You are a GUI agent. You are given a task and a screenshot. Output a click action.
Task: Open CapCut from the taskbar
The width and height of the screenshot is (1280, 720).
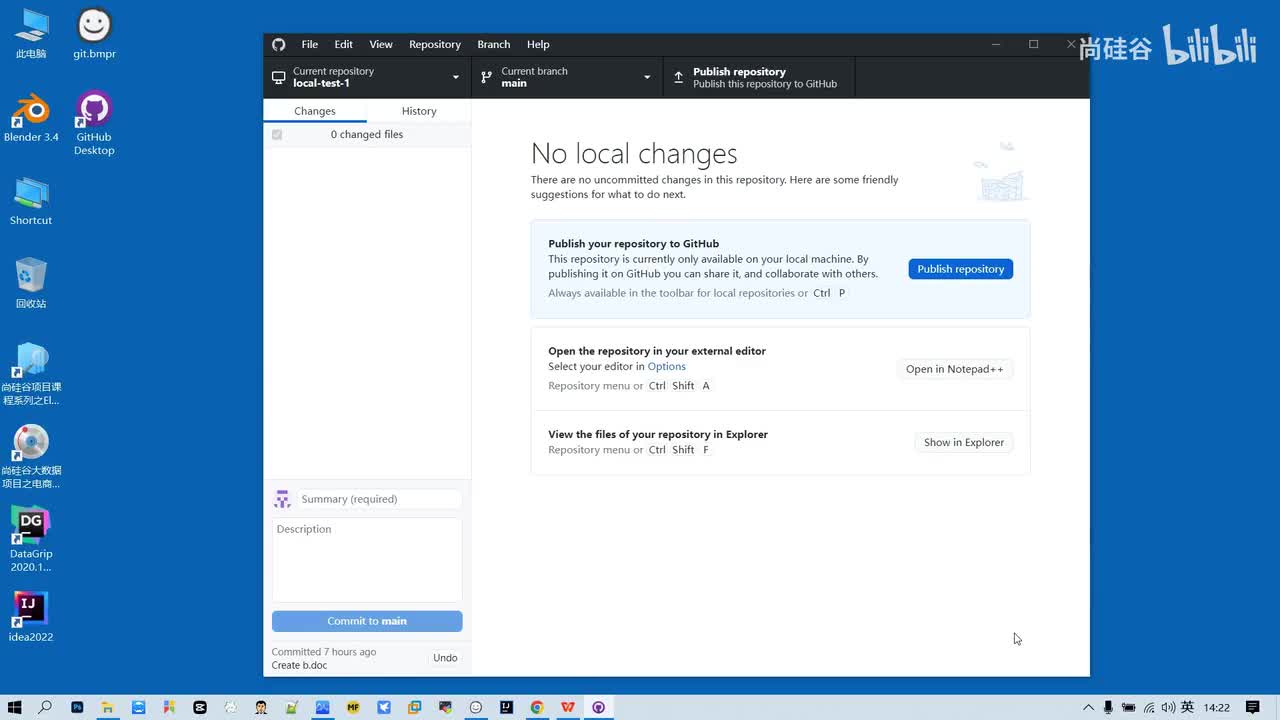(x=200, y=707)
